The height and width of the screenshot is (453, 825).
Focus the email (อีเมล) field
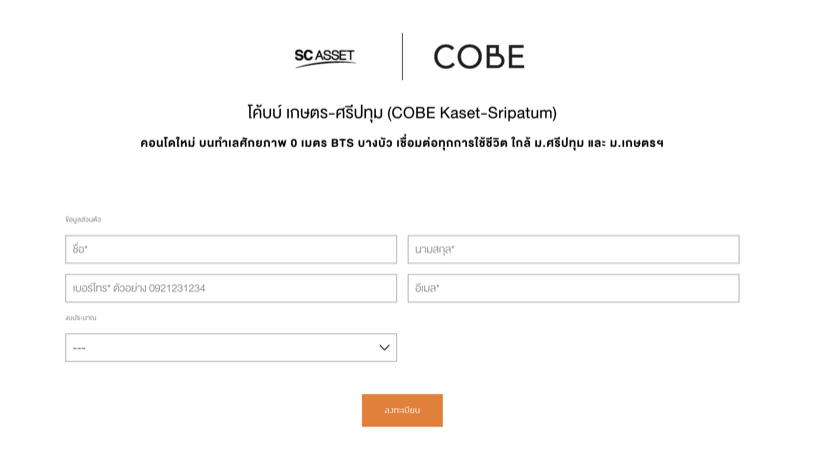click(574, 288)
